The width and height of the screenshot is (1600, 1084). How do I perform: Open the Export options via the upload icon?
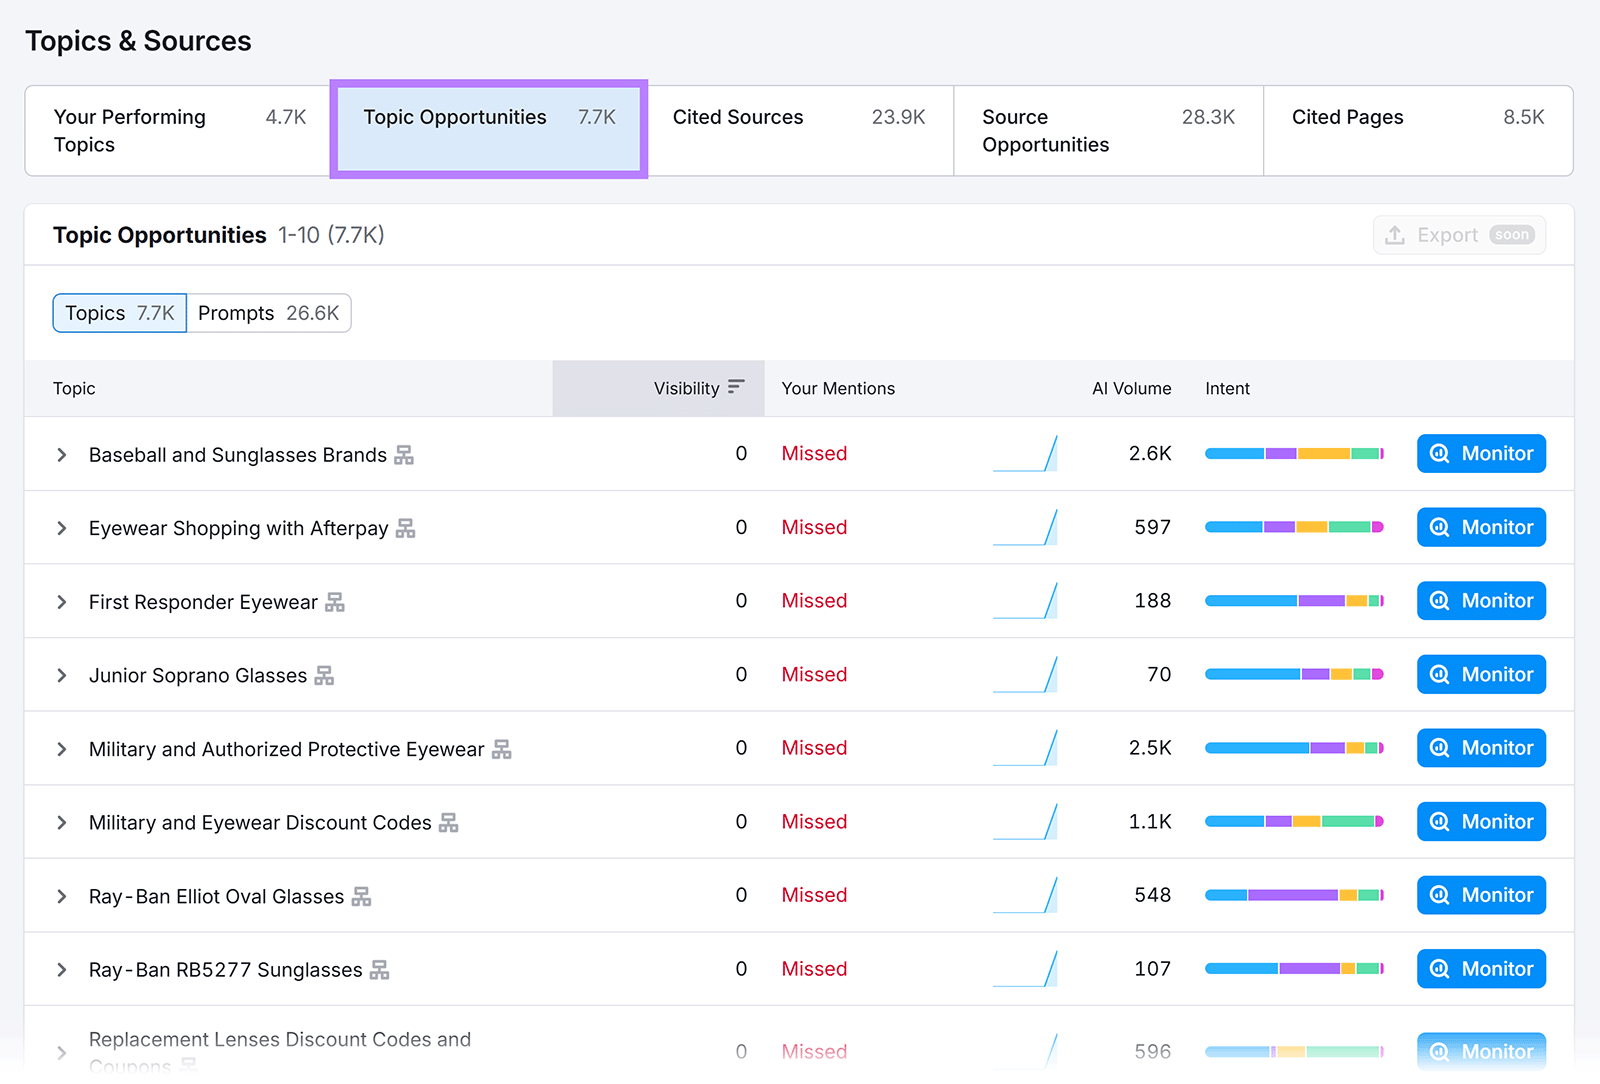(x=1394, y=234)
